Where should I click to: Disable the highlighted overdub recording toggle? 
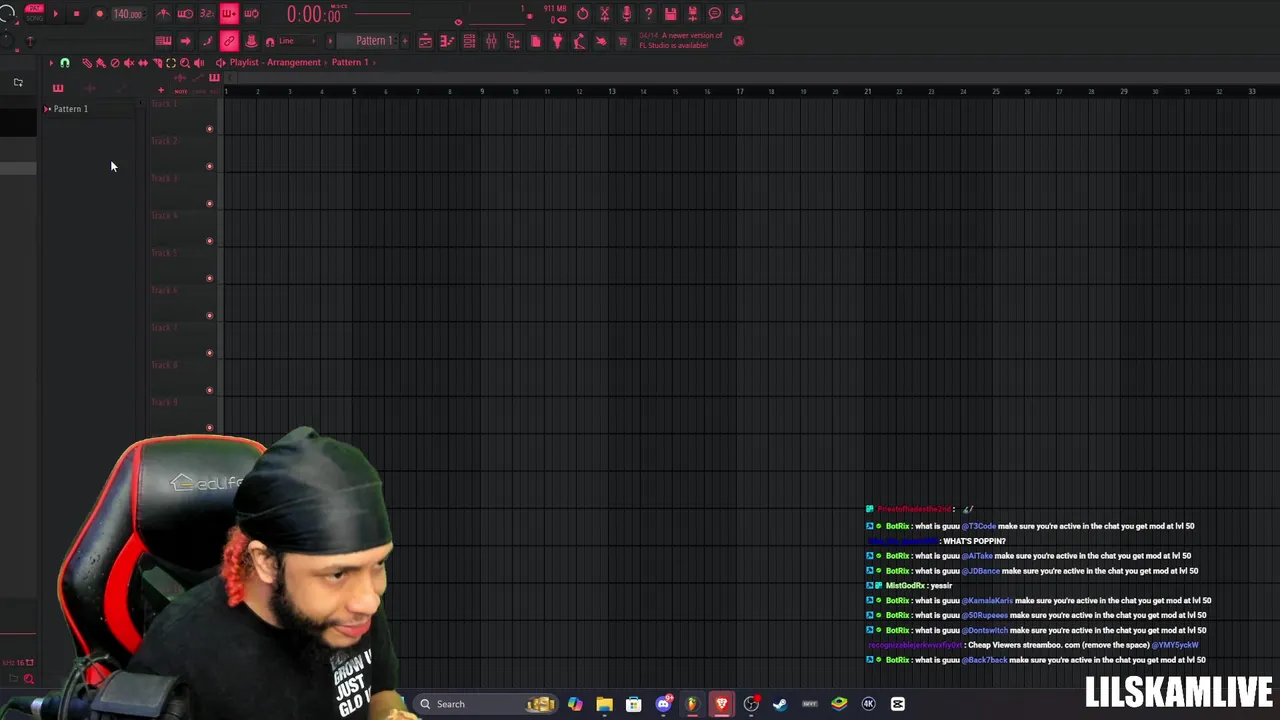229,14
